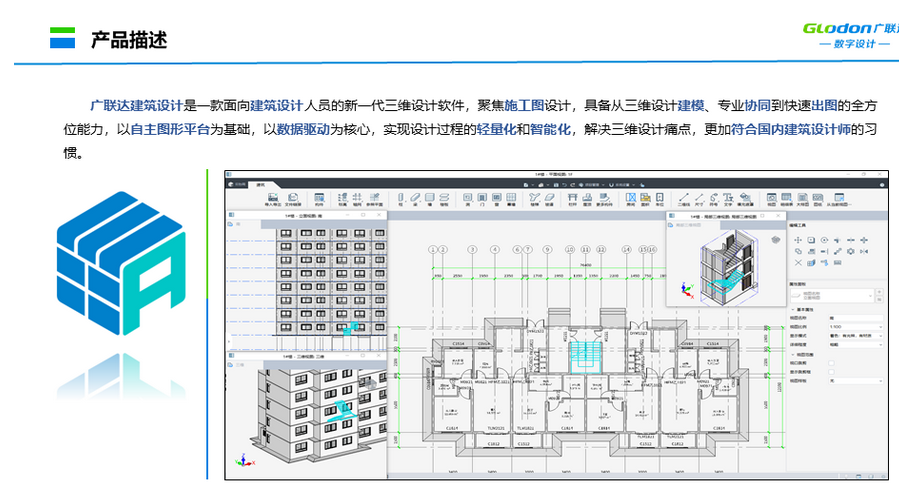
Task: Open the 详细程度 detail level dropdown
Action: point(856,345)
